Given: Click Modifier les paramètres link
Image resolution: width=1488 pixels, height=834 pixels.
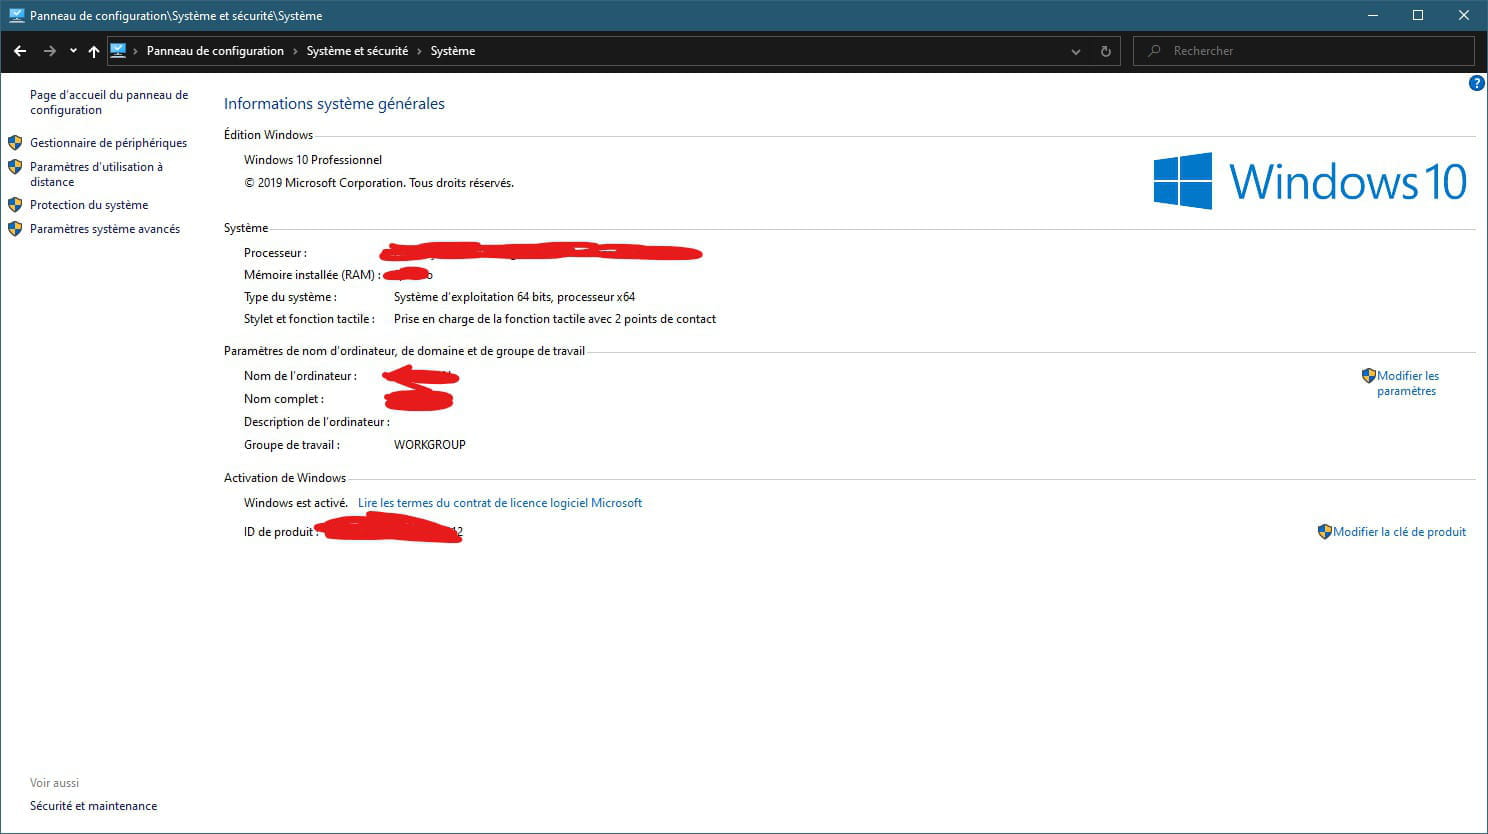Looking at the screenshot, I should (1408, 383).
